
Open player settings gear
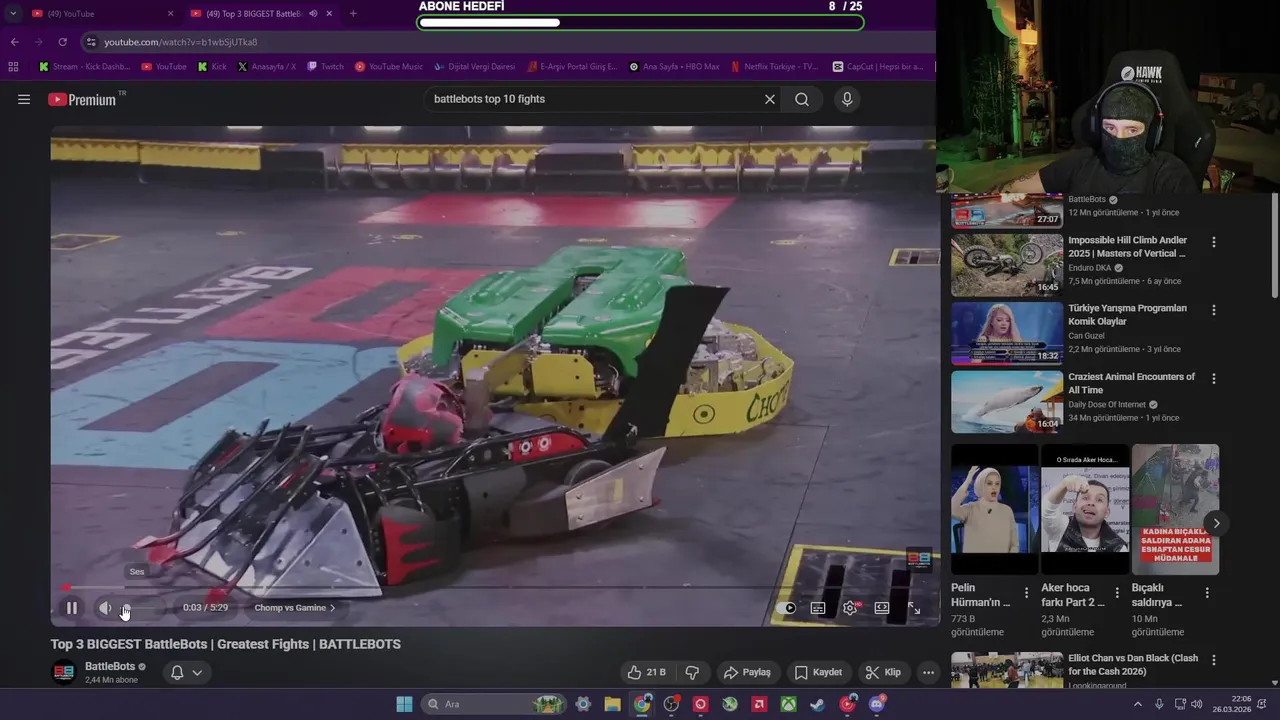[x=850, y=608]
